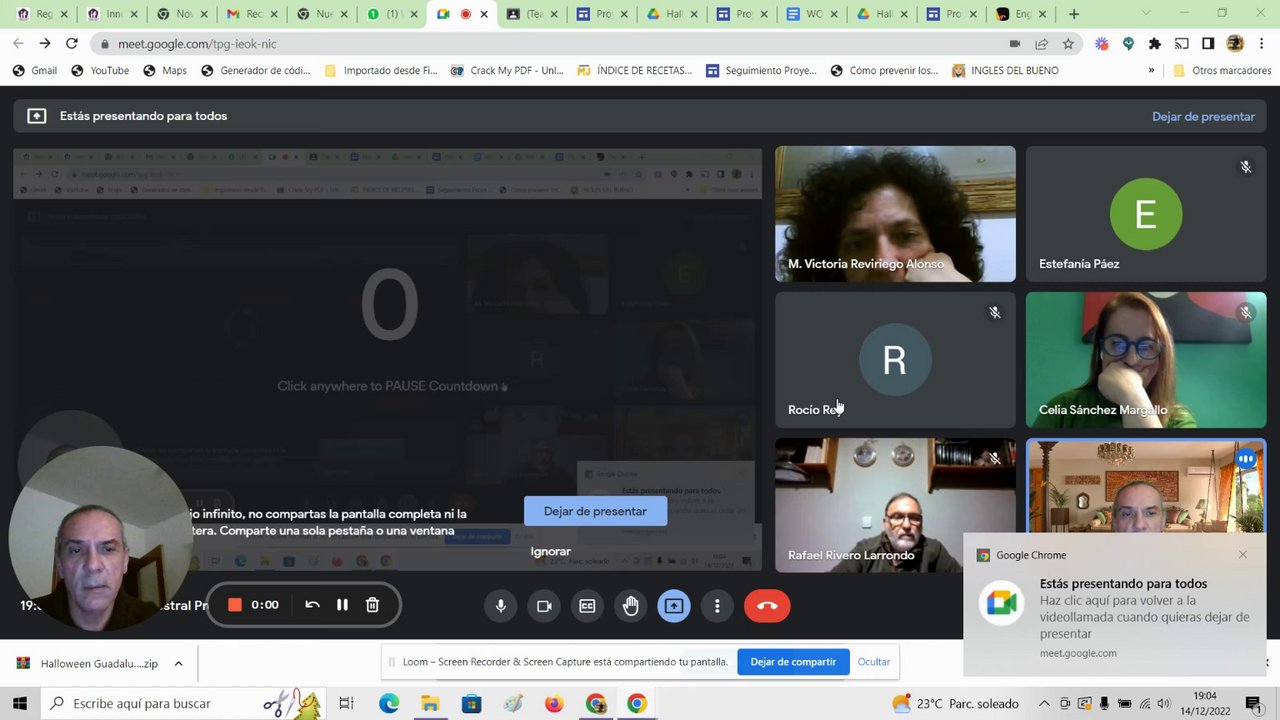The height and width of the screenshot is (720, 1280).
Task: Open the Chrome cast media icon
Action: pos(1181,44)
